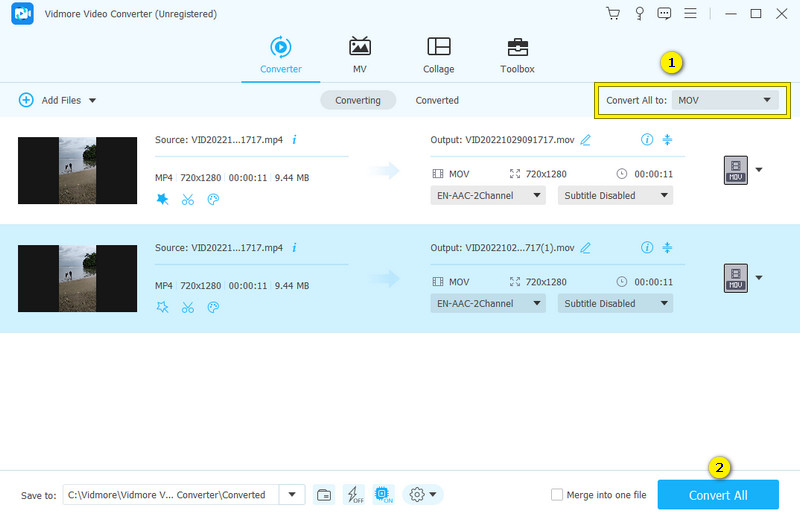Switch to the Toolbox tab

tap(517, 55)
